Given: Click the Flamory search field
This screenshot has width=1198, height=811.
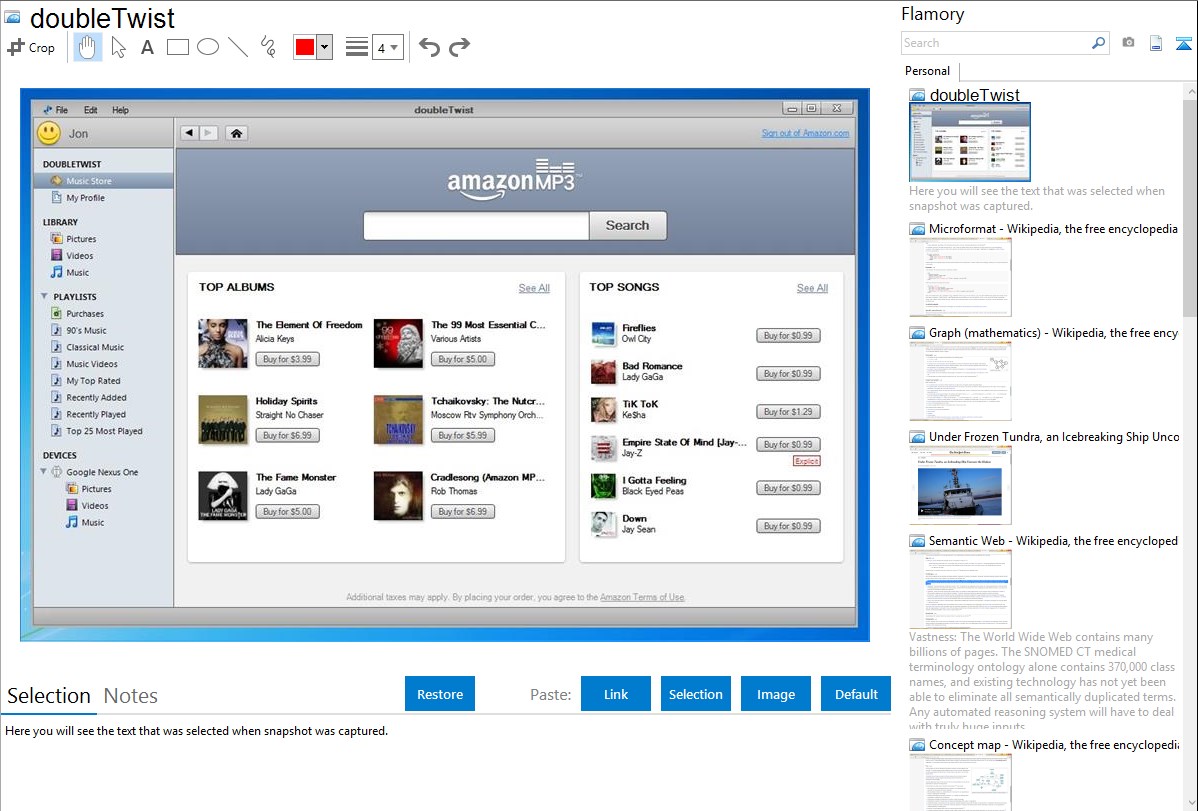Looking at the screenshot, I should [996, 43].
